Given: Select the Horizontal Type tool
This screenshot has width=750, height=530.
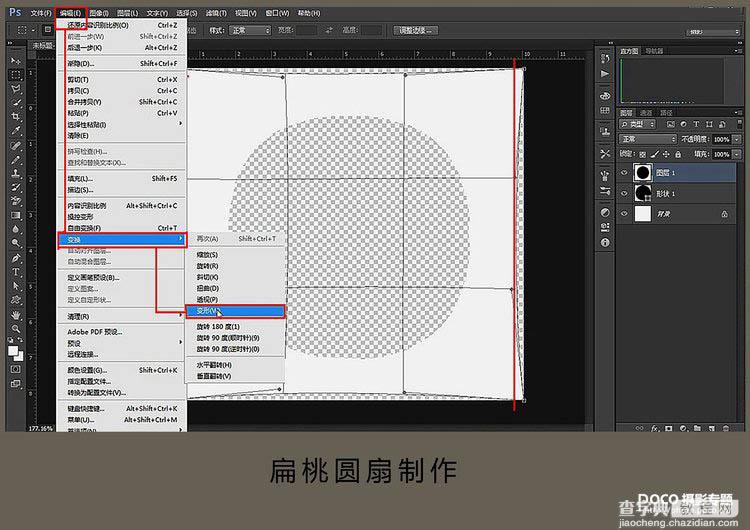Looking at the screenshot, I should tap(16, 272).
